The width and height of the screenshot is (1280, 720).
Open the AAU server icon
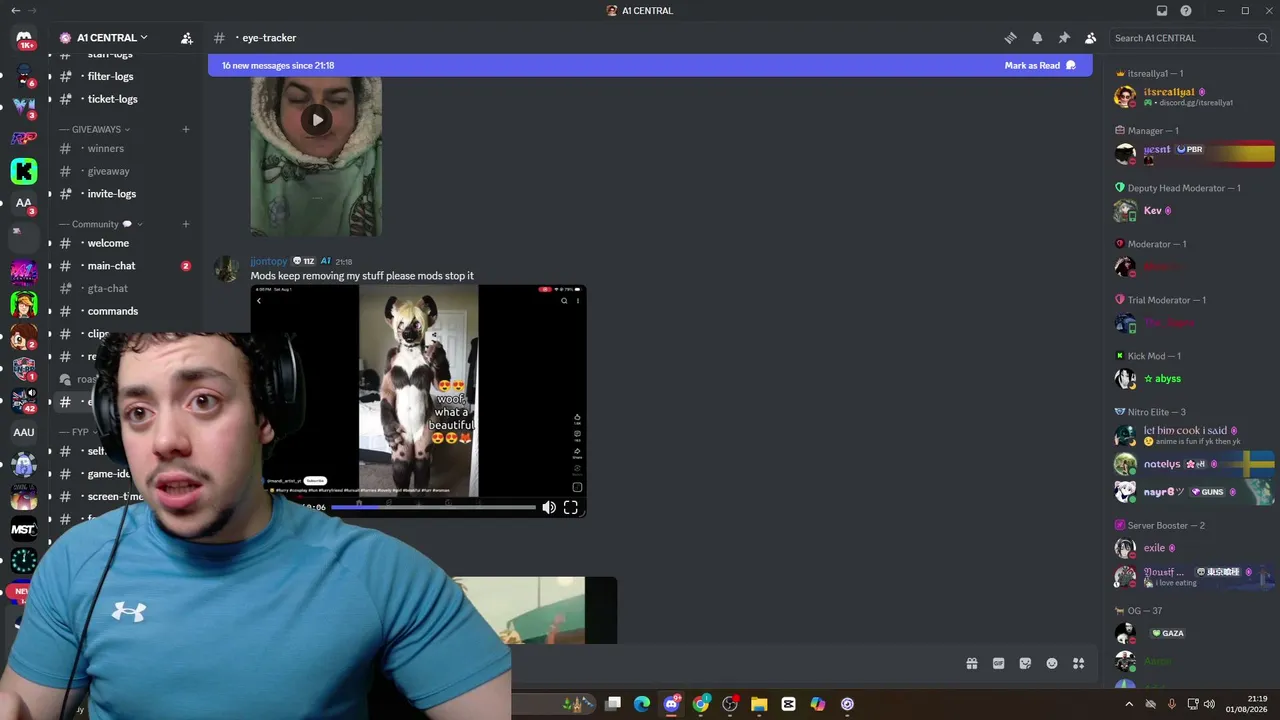[24, 432]
